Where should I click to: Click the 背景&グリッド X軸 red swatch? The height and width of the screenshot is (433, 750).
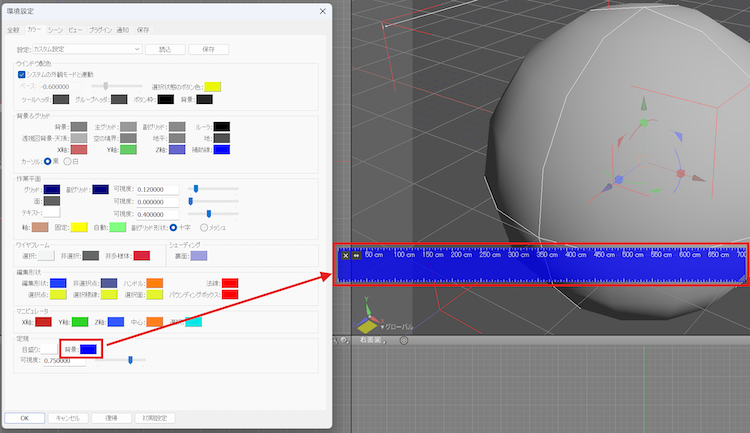pyautogui.click(x=79, y=150)
